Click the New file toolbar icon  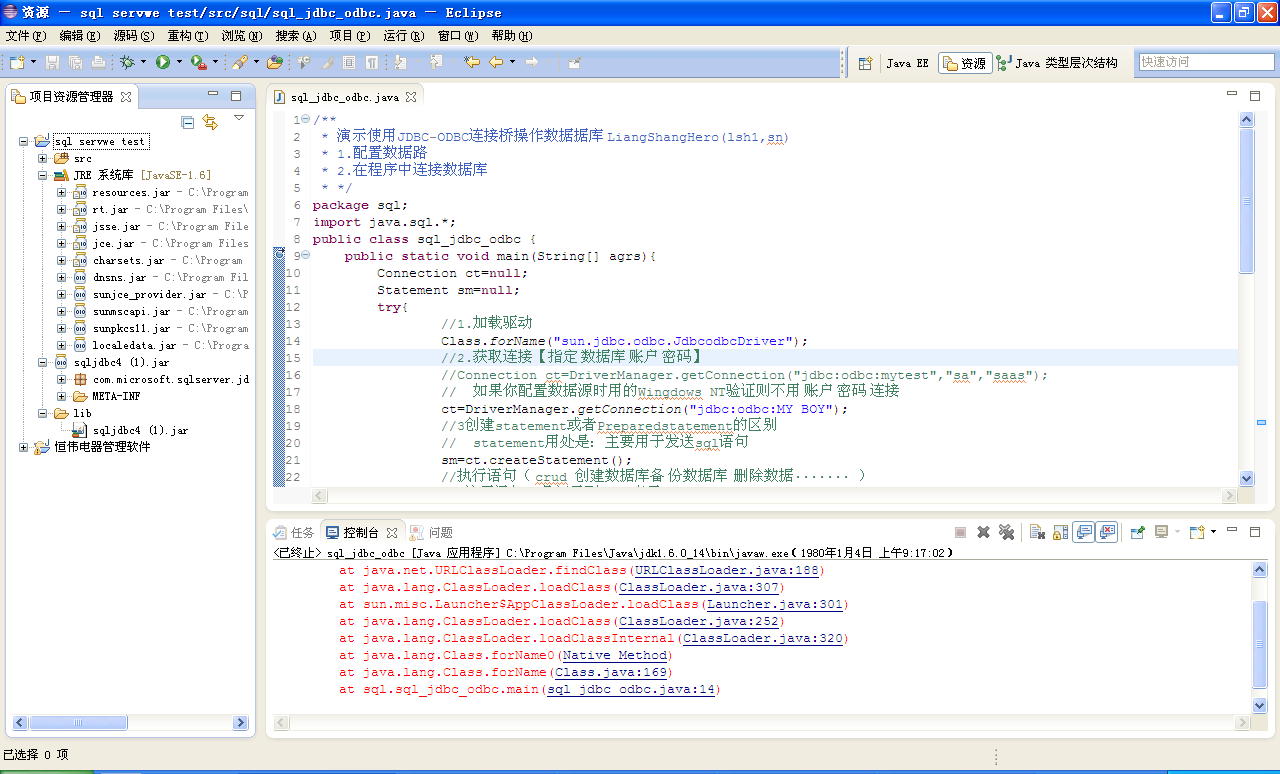point(17,62)
